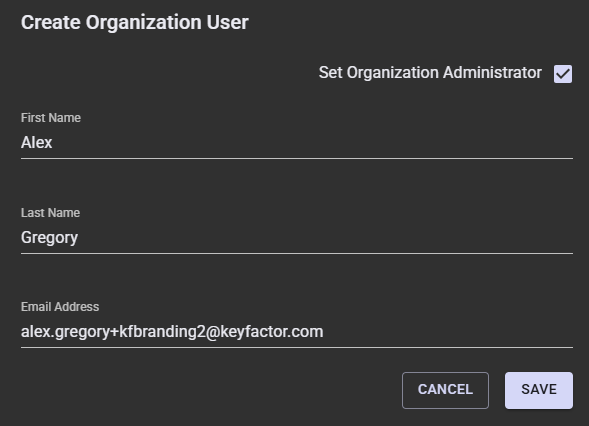Click the checkmark icon beside Organization Administrator
The width and height of the screenshot is (589, 426).
point(563,74)
